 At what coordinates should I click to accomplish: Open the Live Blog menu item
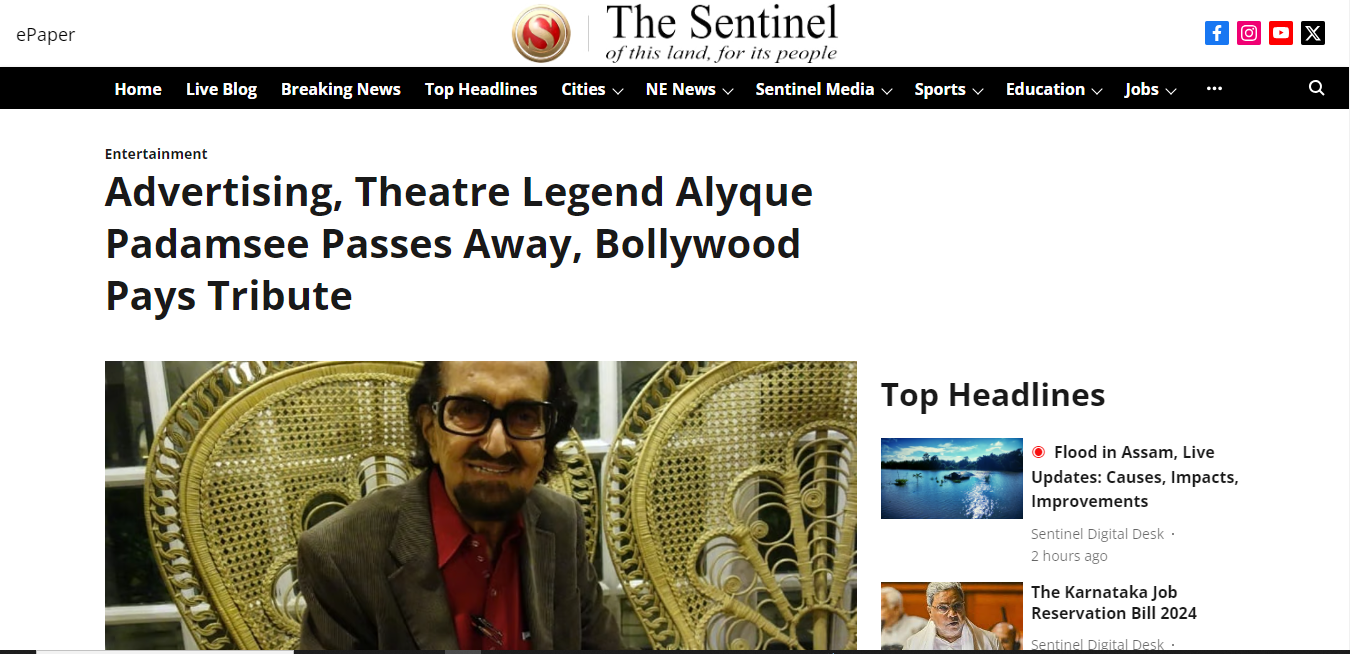click(x=221, y=89)
